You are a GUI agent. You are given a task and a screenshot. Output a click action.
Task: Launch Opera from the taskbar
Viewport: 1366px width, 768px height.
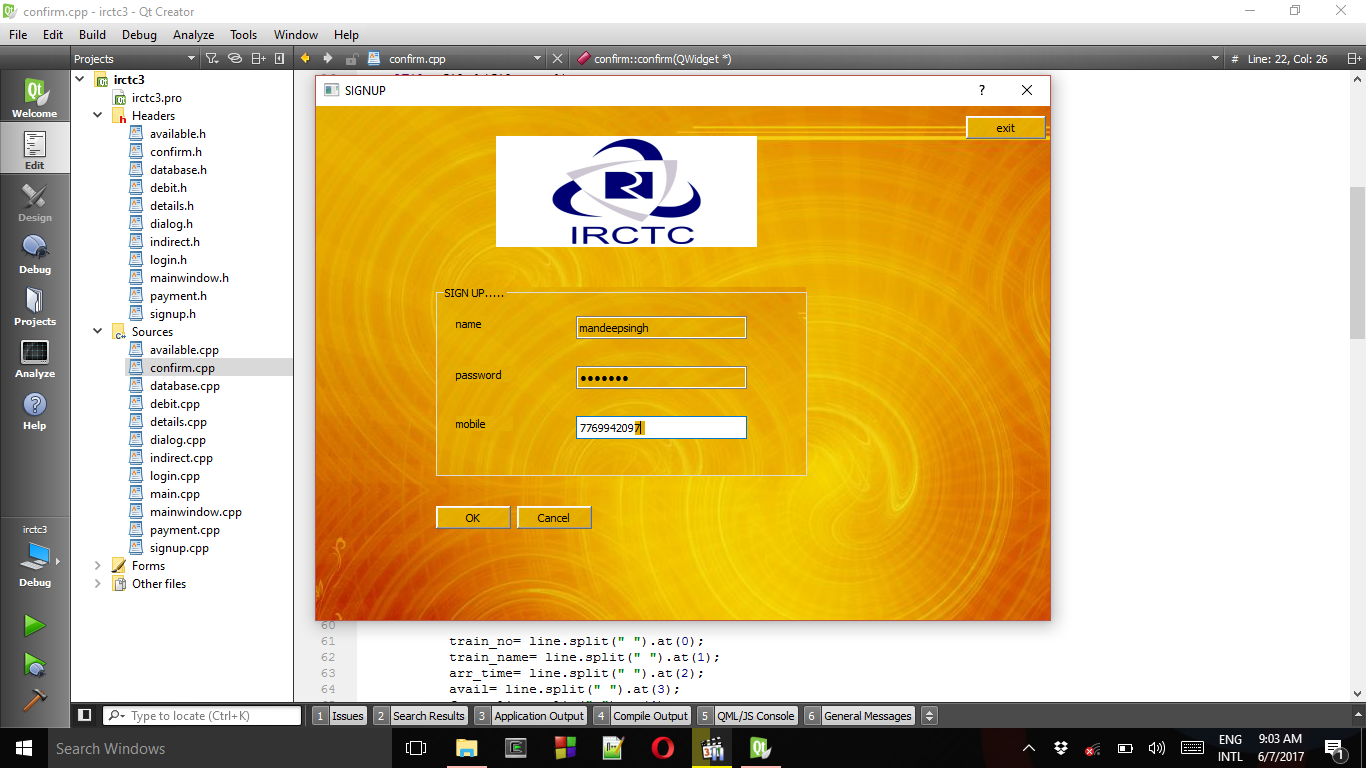coord(663,748)
